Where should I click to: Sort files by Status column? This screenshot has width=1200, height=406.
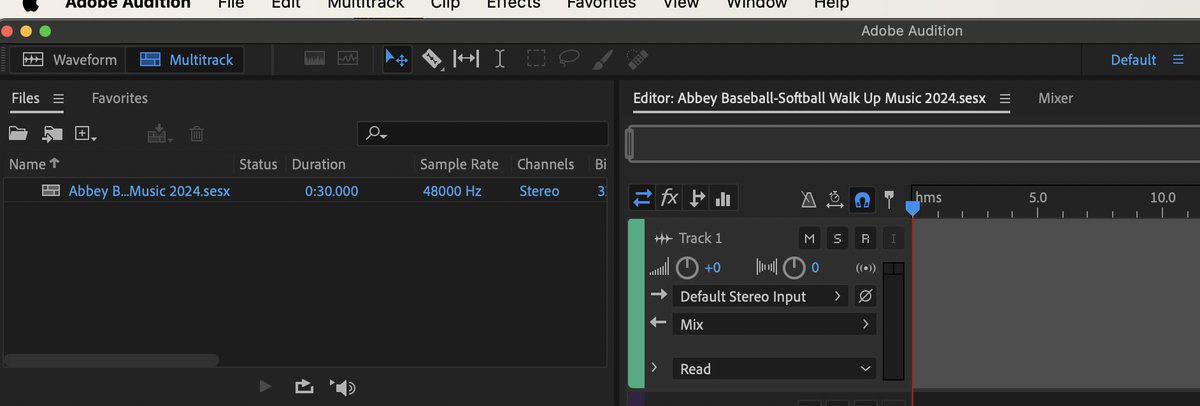[258, 164]
